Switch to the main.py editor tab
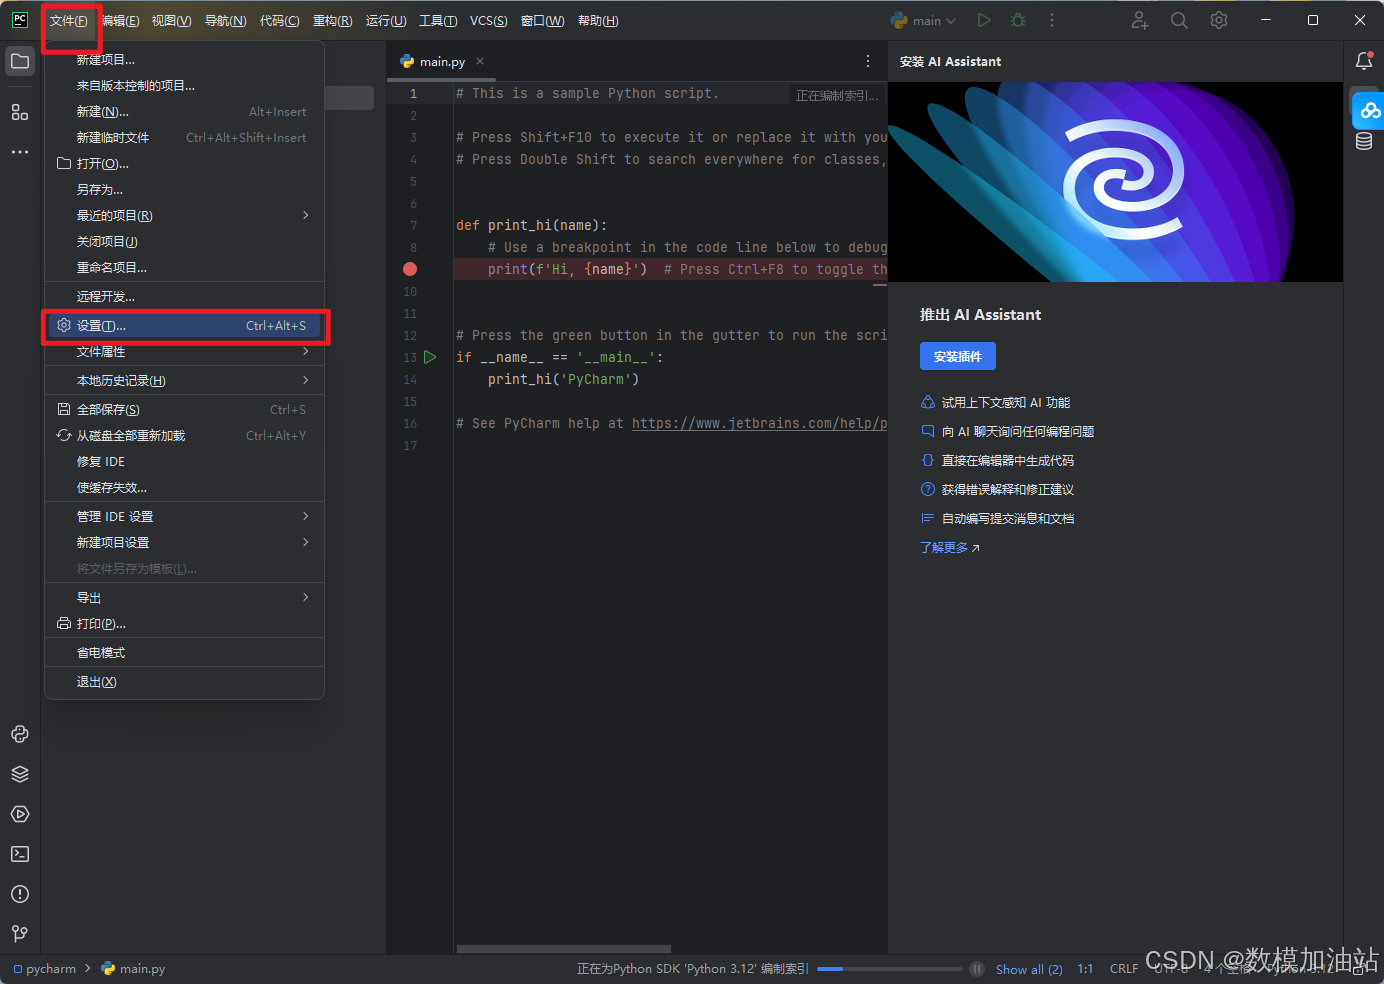The image size is (1384, 984). coord(441,61)
